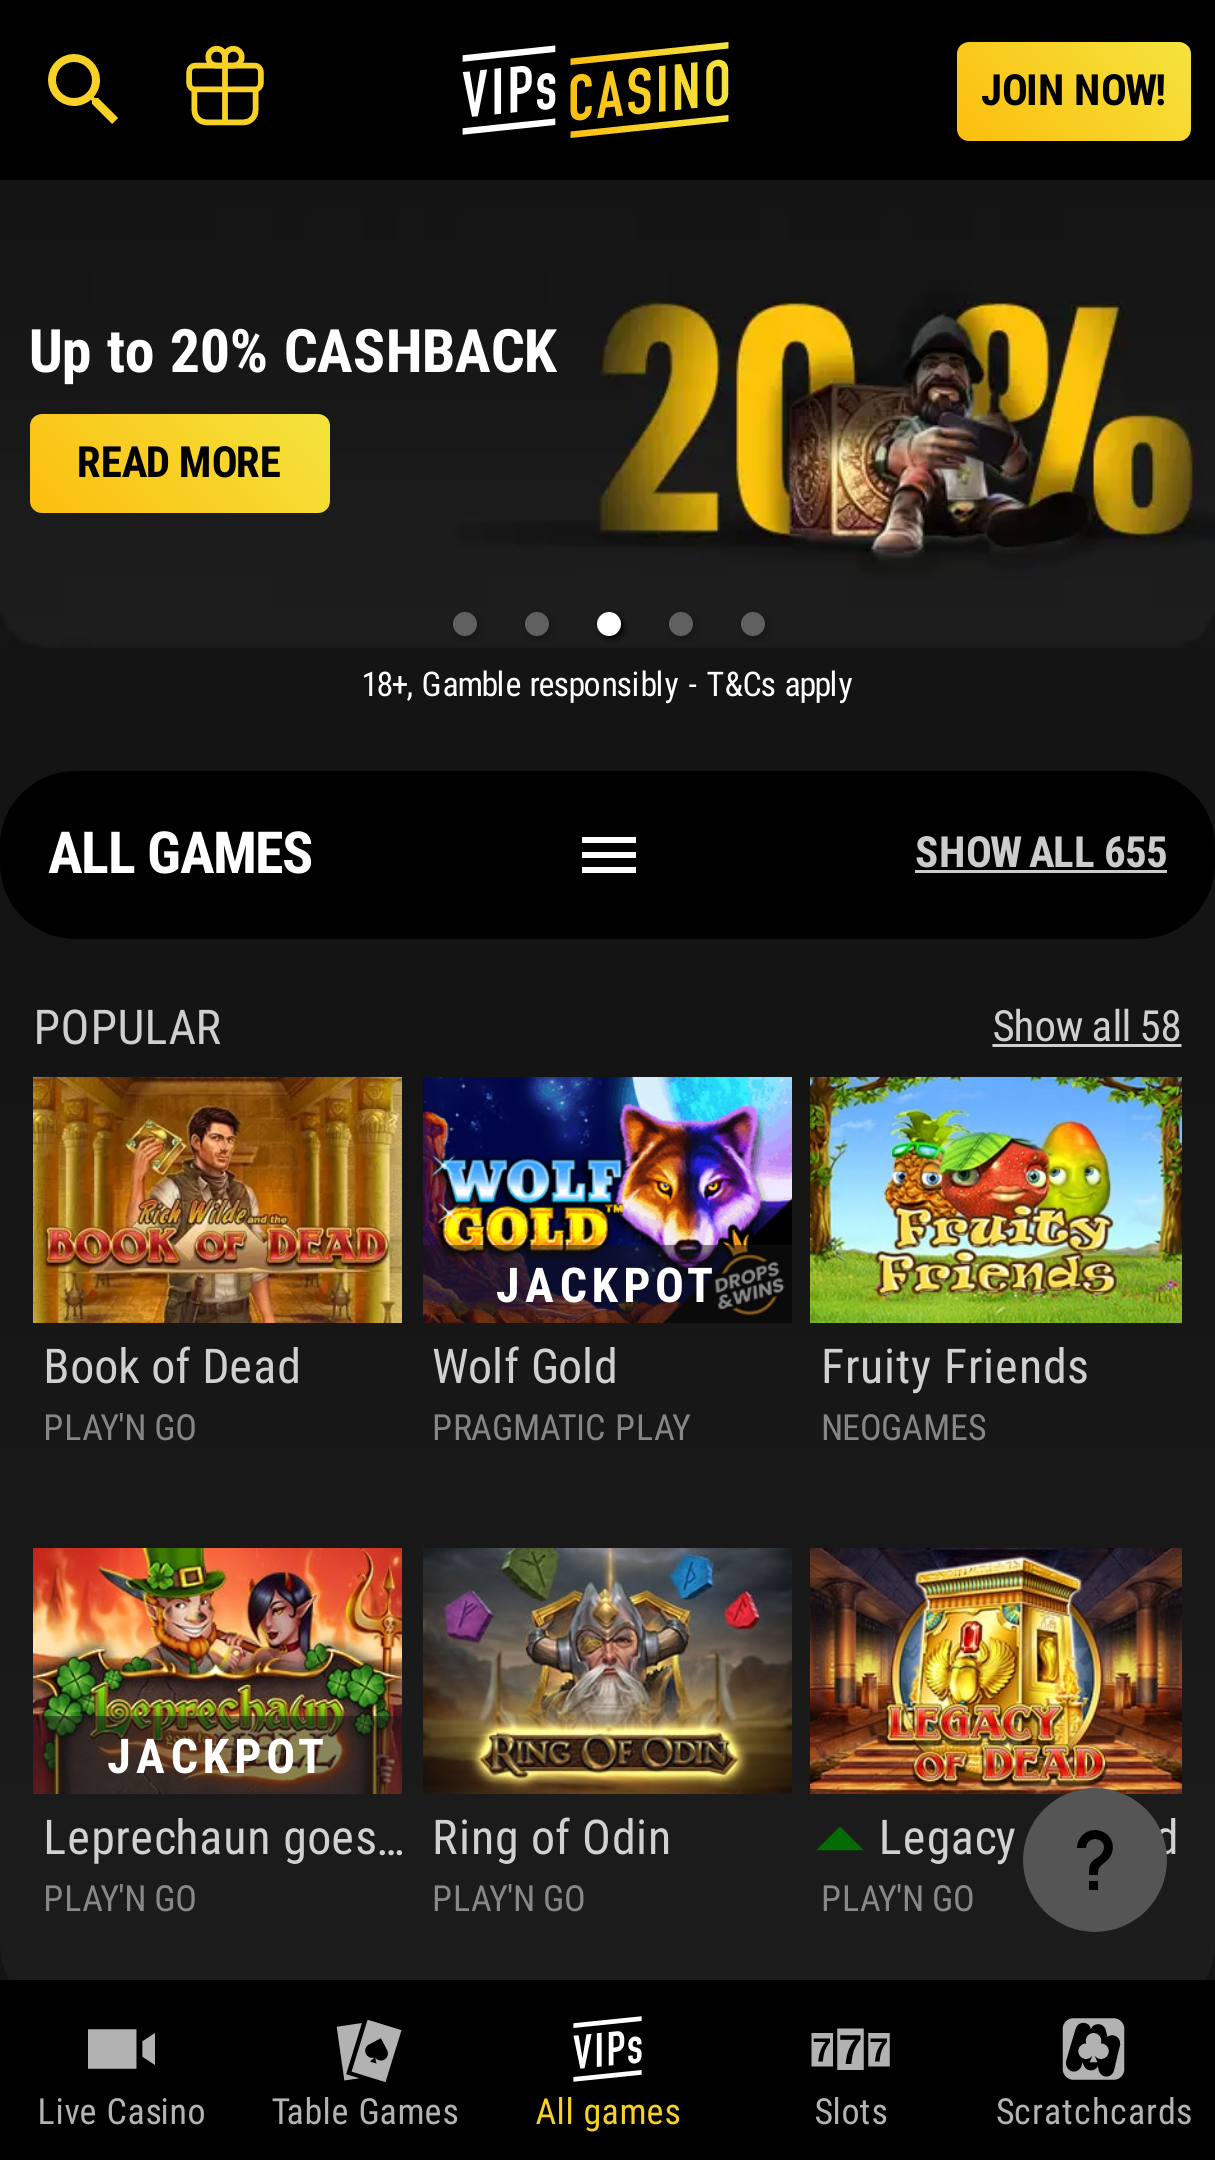Select the second carousel dot
Image resolution: width=1215 pixels, height=2160 pixels.
point(537,624)
